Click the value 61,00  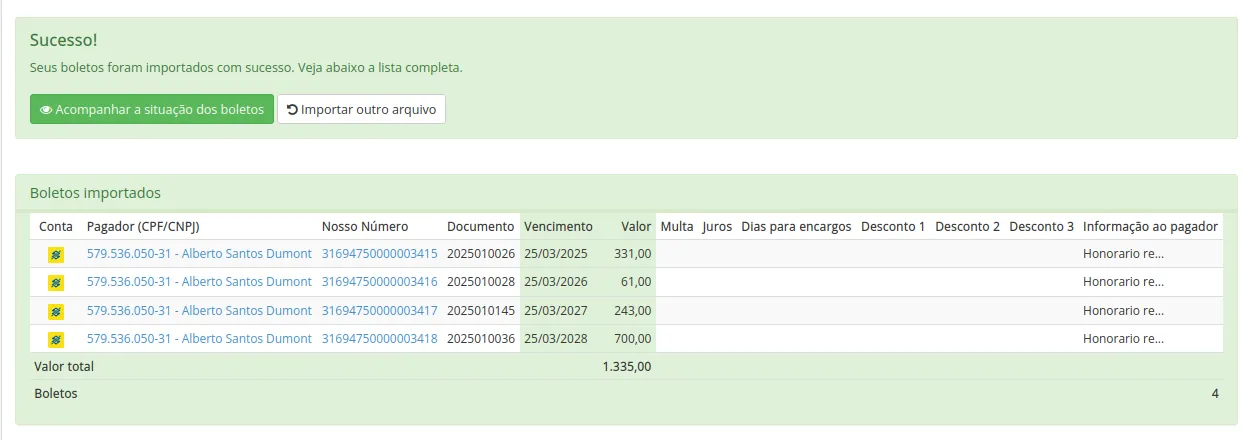[x=636, y=282]
